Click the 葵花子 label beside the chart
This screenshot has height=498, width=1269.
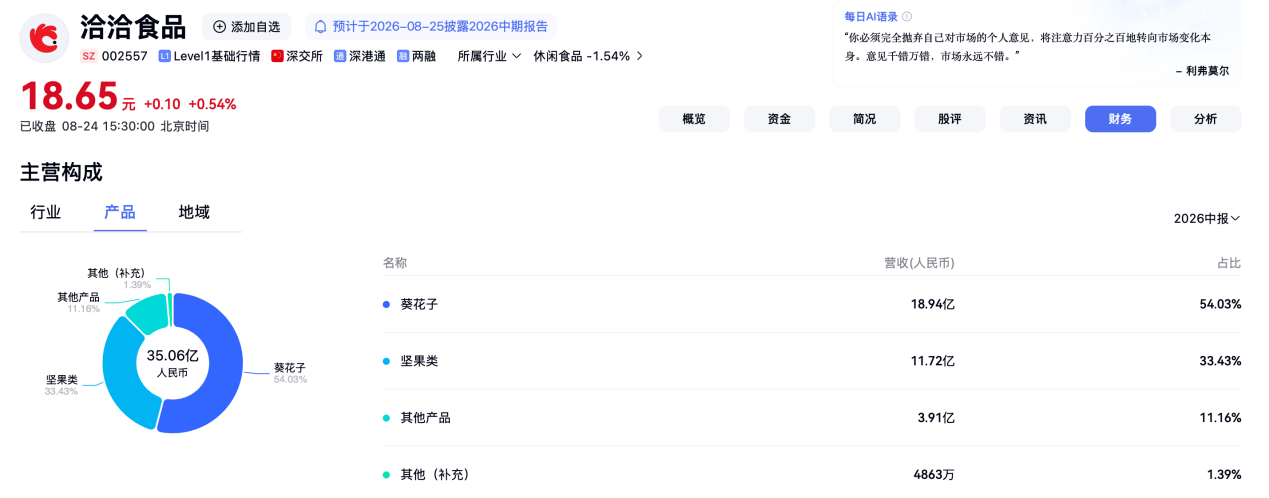(290, 368)
